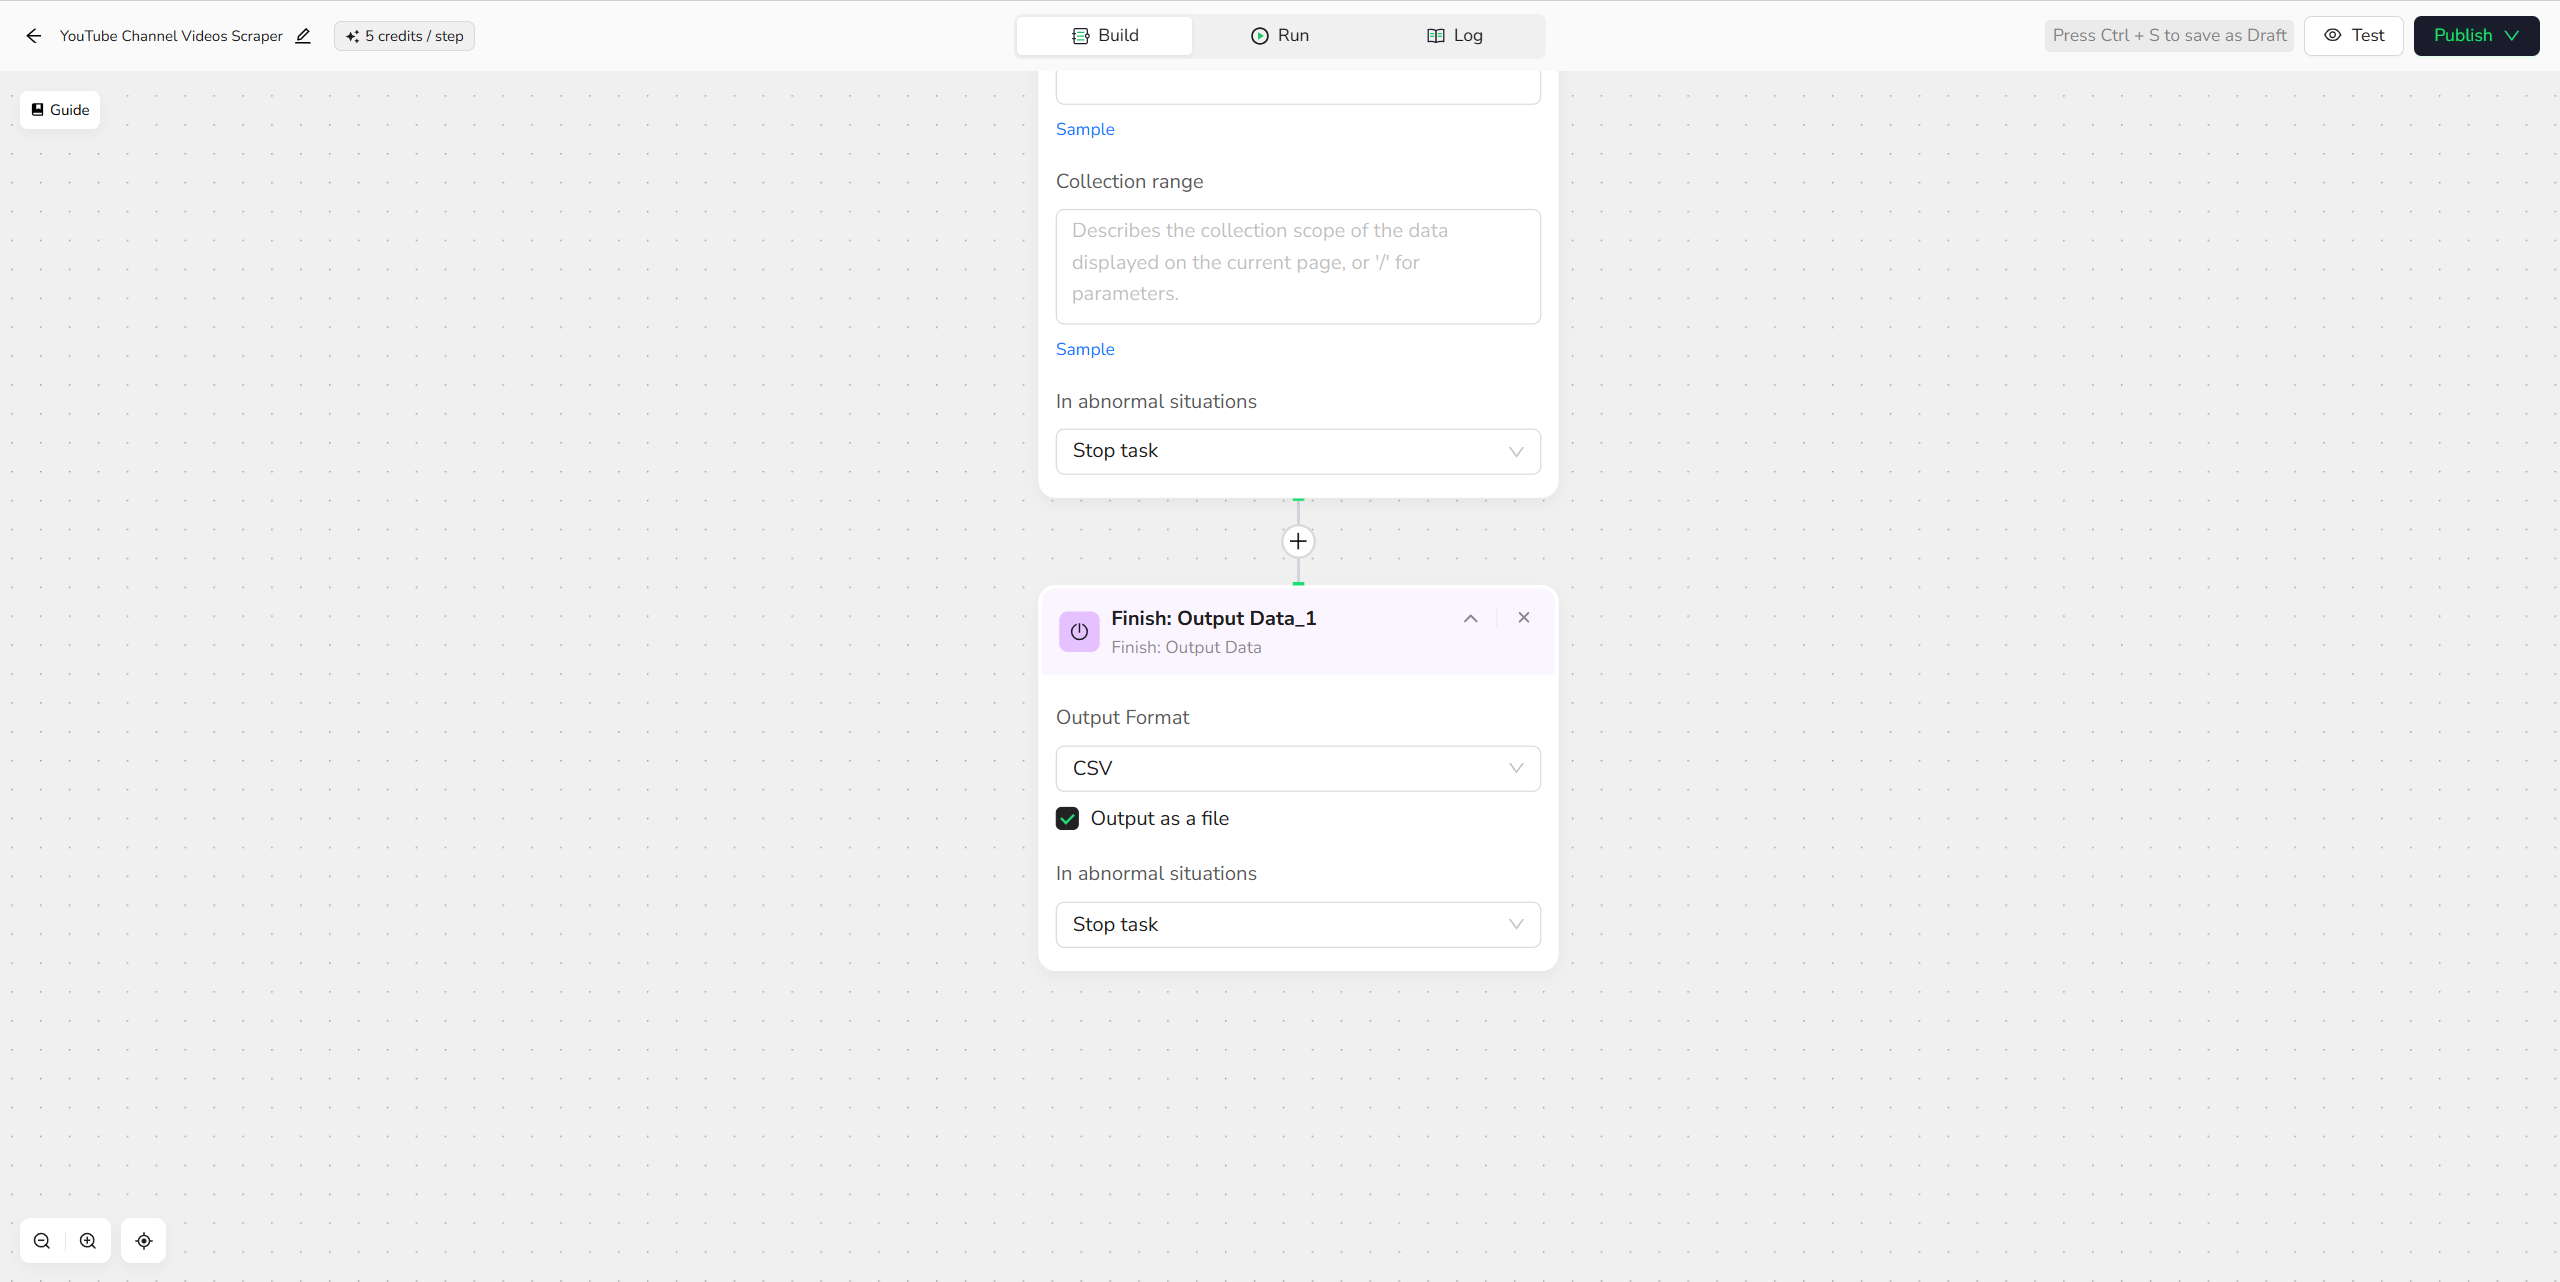Collapse the Finish: Output Data_1 node
2560x1282 pixels.
[x=1470, y=618]
